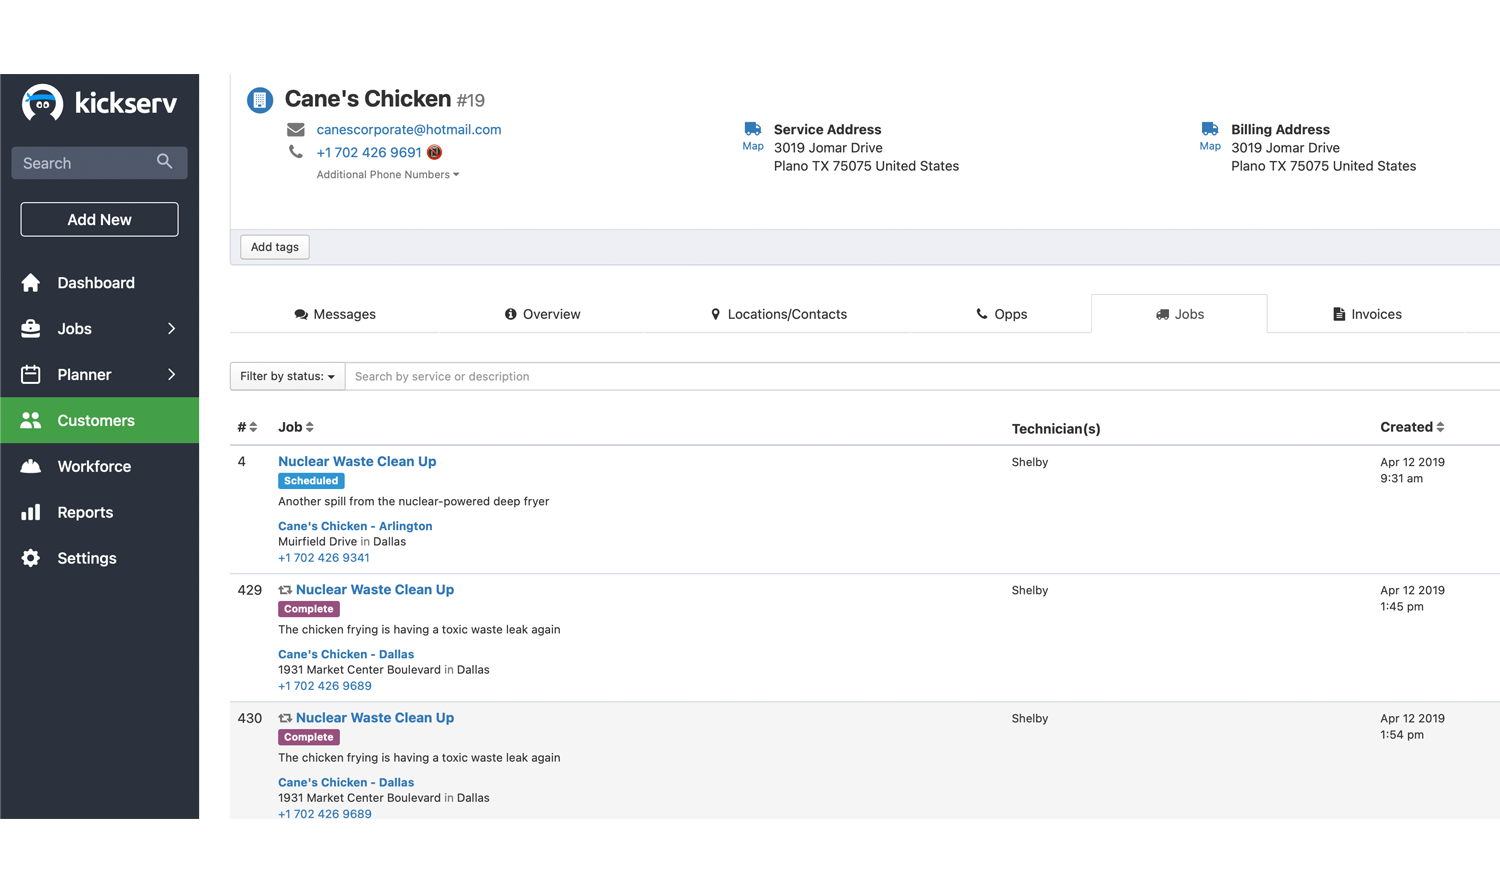Click the Planner calendar icon
Screen dimensions: 1500x892
pyautogui.click(x=31, y=374)
